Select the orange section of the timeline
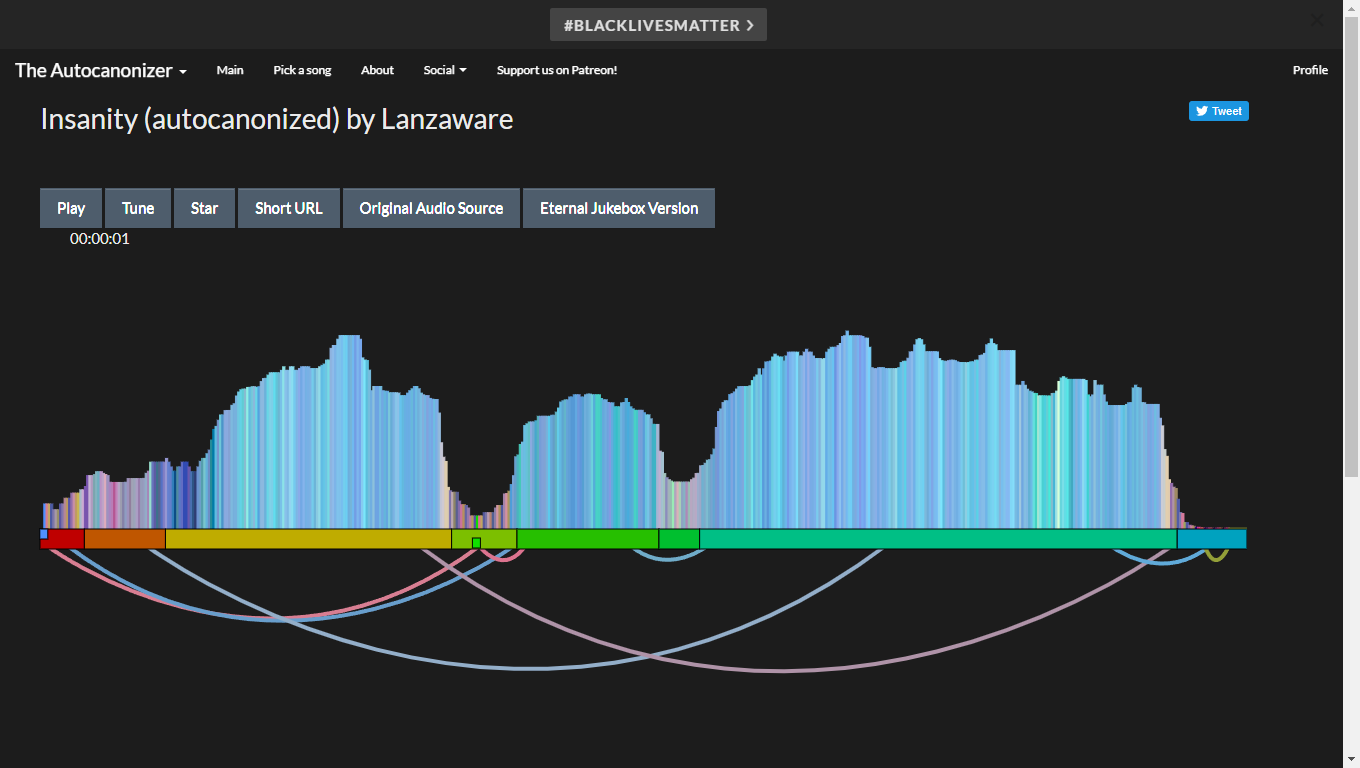 [125, 539]
